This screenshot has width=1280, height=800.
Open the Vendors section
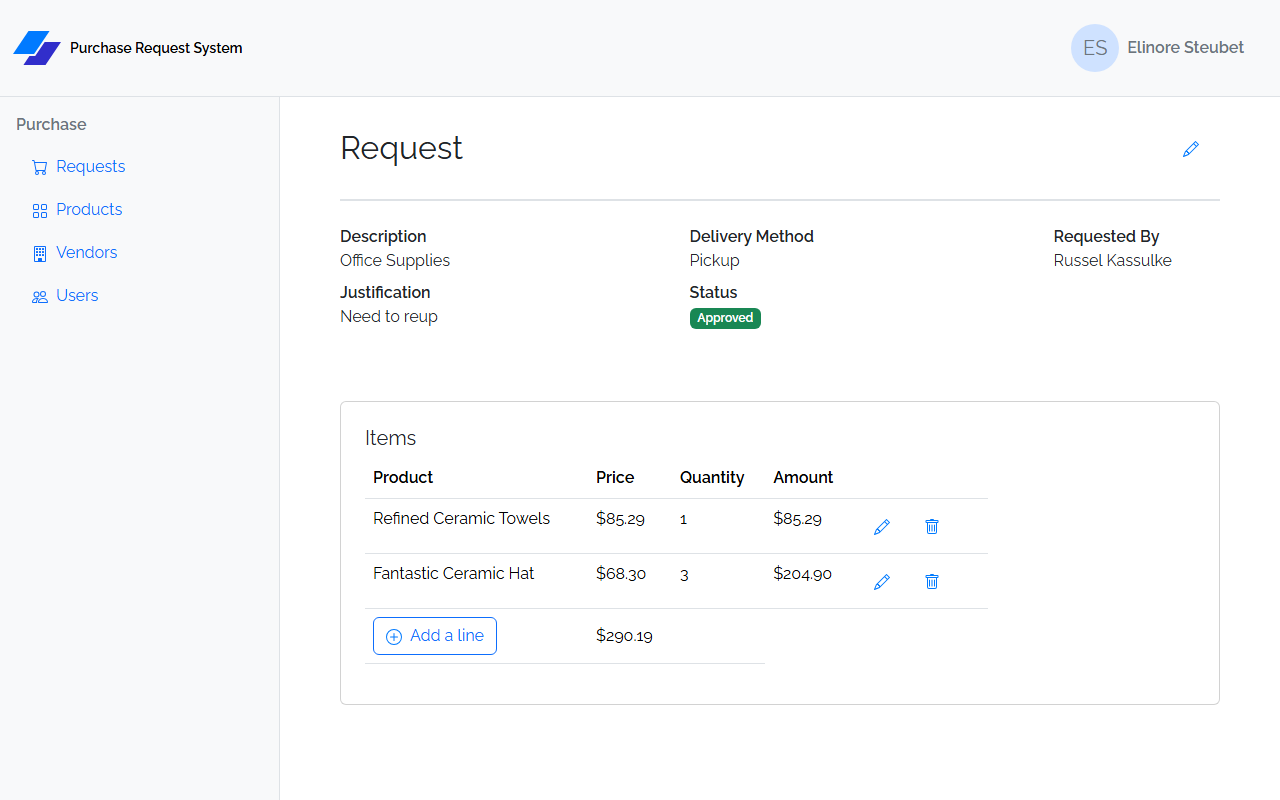87,252
